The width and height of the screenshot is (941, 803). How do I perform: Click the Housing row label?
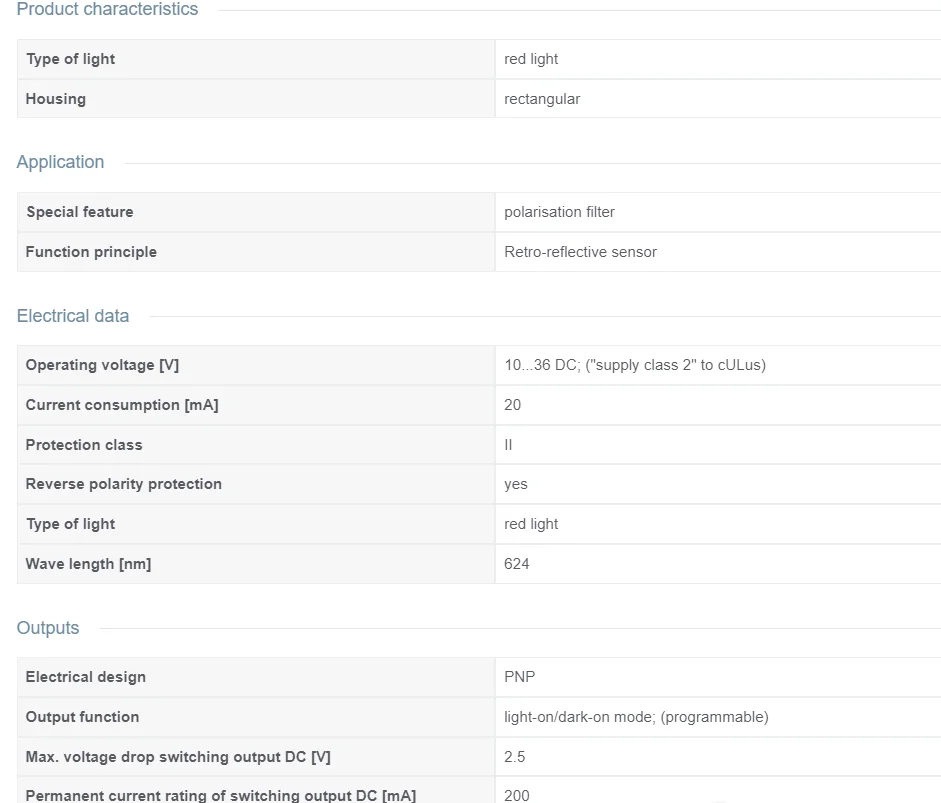click(x=56, y=99)
